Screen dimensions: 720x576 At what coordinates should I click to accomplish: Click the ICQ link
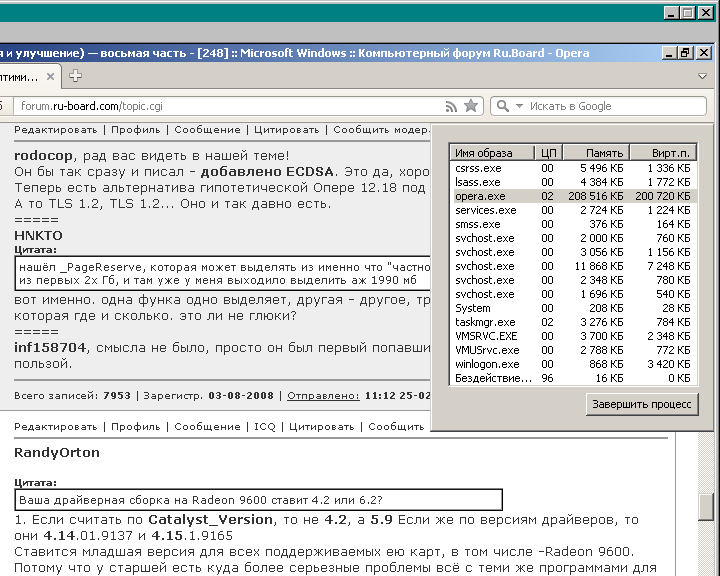pyautogui.click(x=264, y=427)
